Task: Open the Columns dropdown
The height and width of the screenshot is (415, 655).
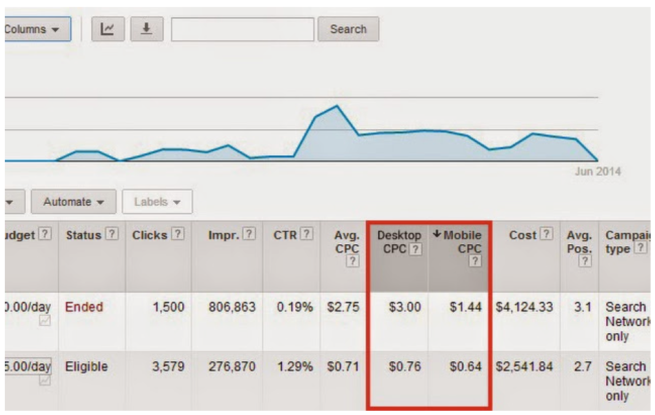Action: pyautogui.click(x=36, y=29)
